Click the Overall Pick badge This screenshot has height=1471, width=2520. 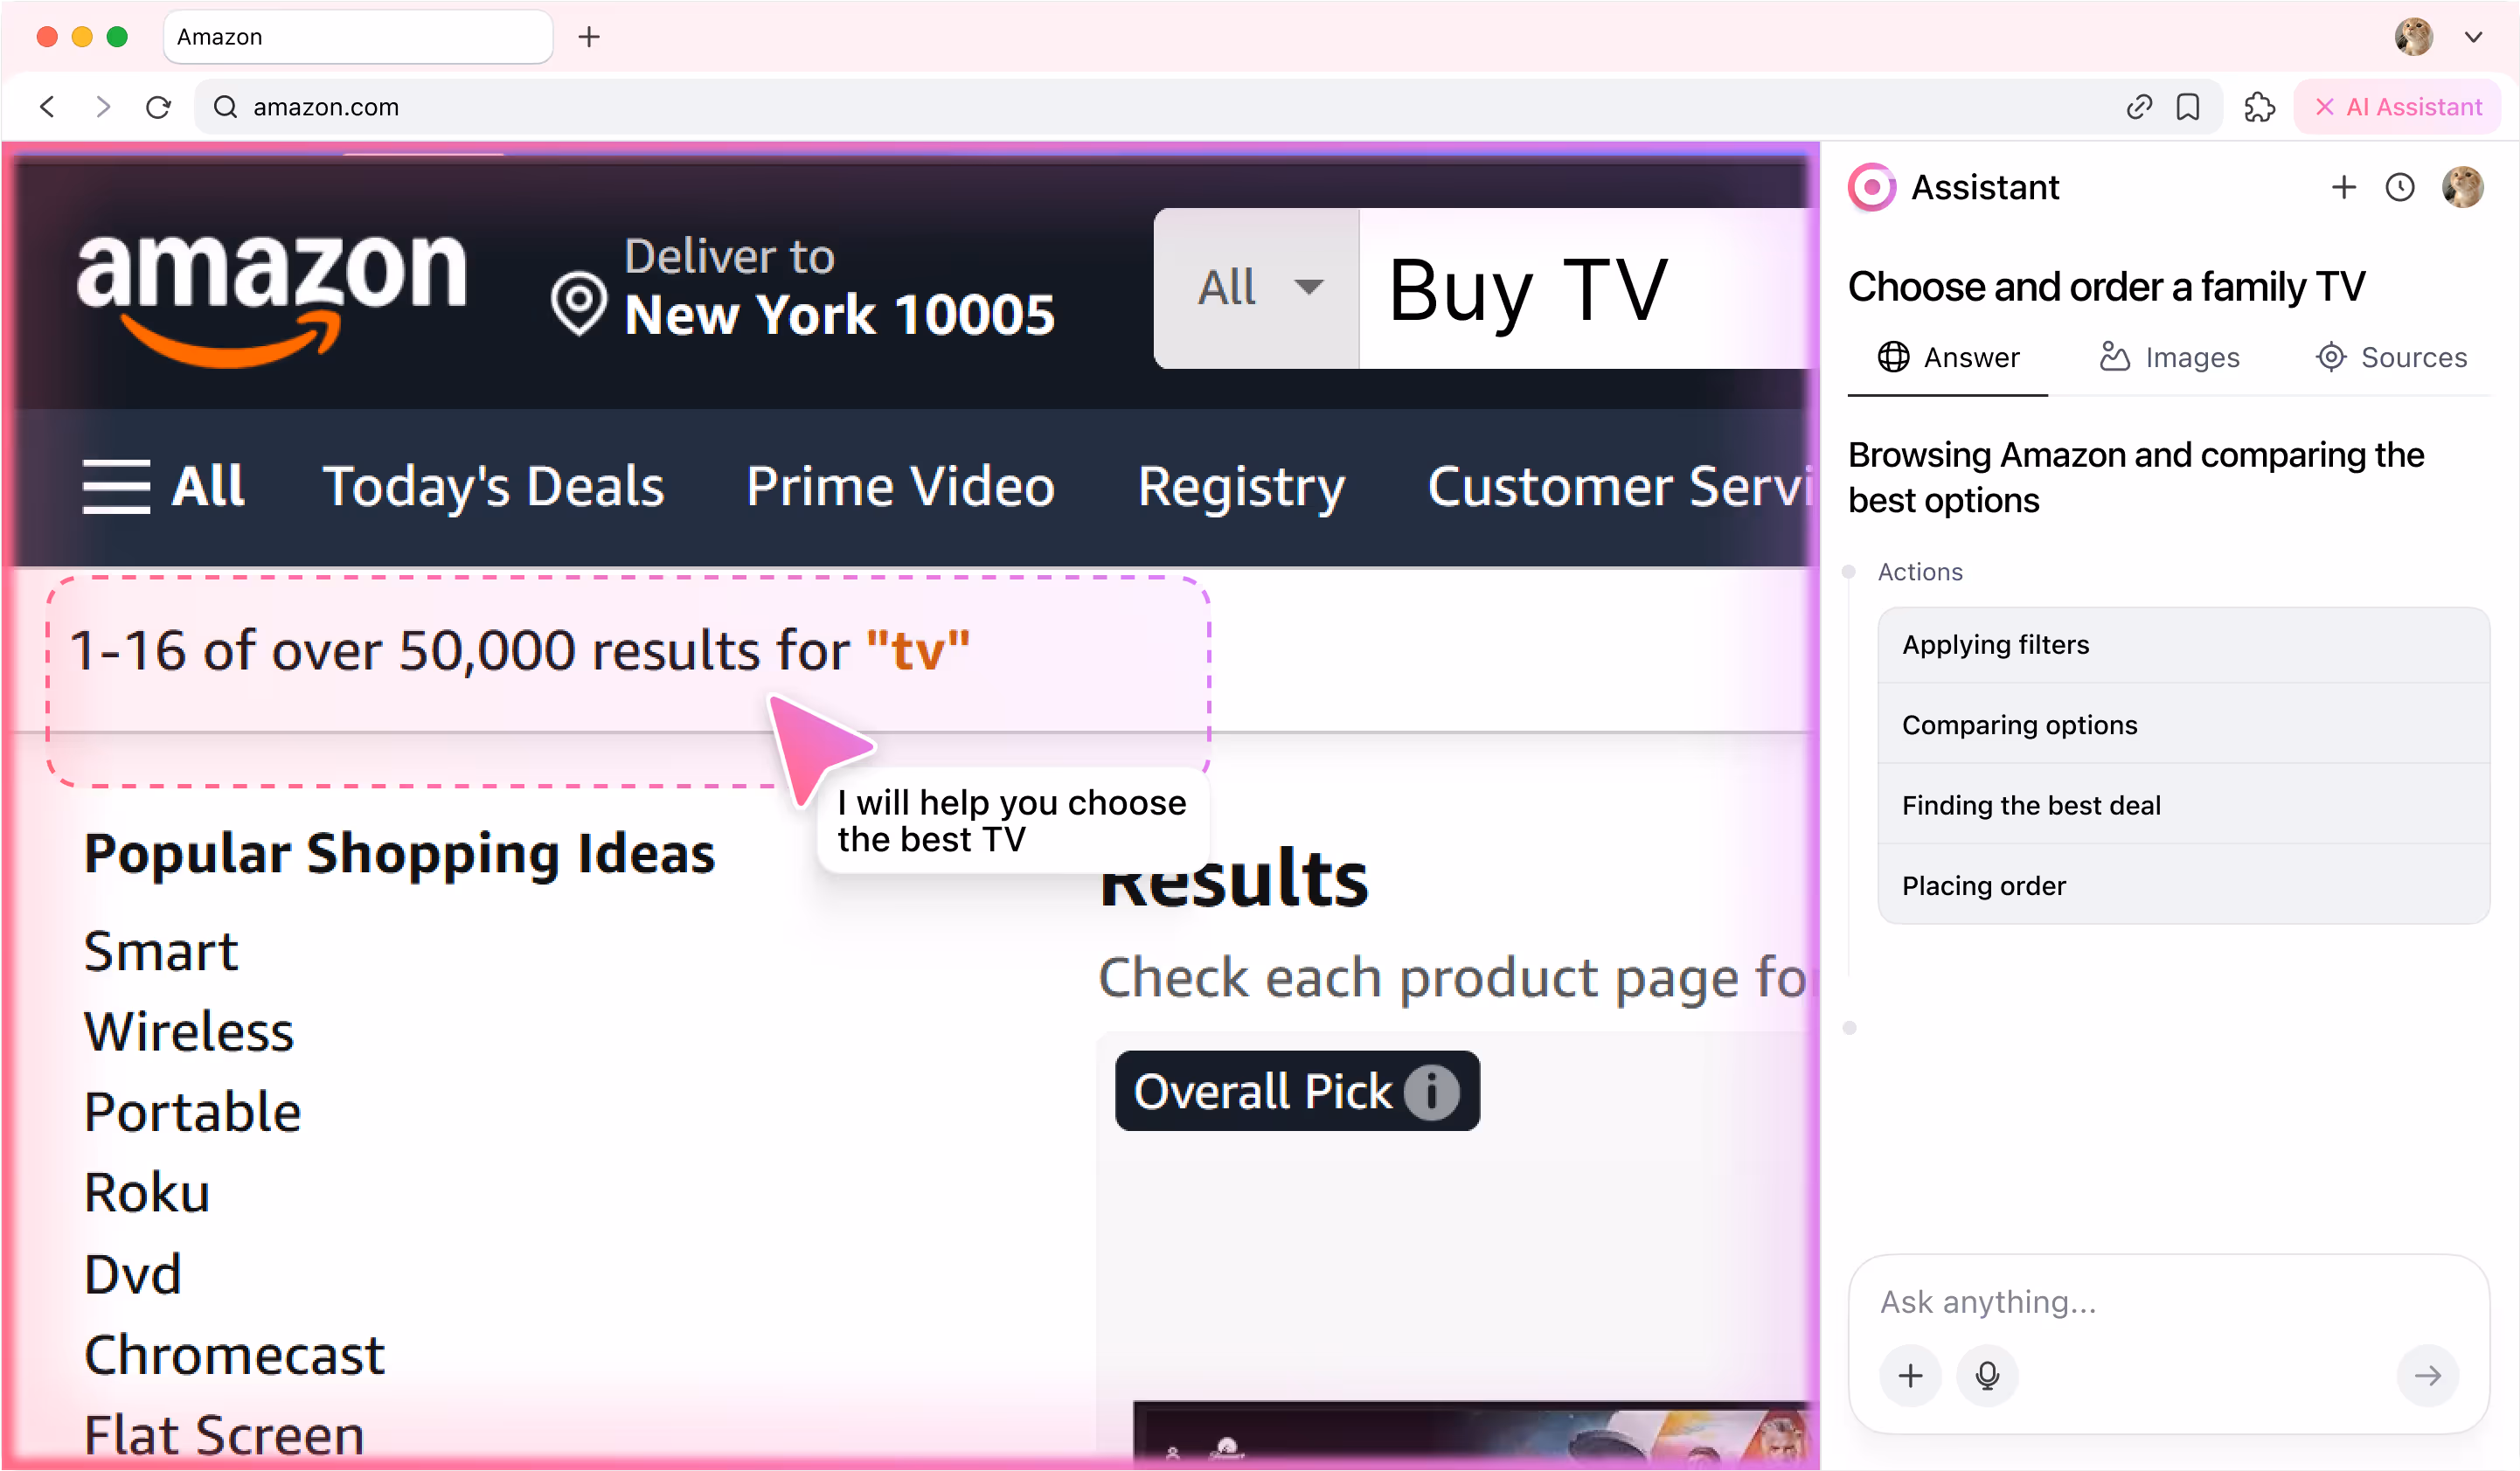(1297, 1091)
